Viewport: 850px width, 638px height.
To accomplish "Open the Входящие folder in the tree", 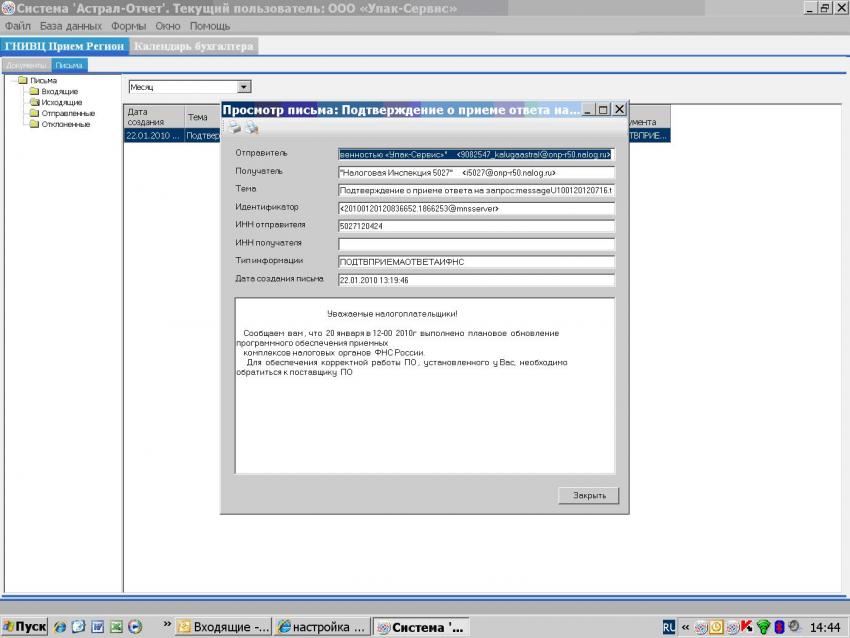I will coord(59,91).
